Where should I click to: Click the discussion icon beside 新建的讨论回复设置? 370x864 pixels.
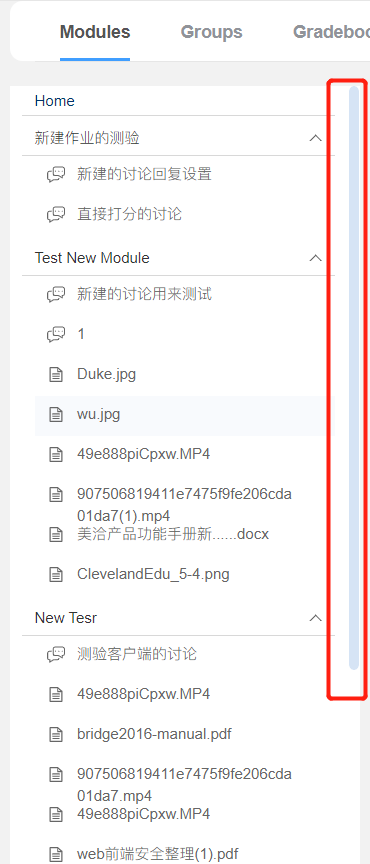coord(56,175)
